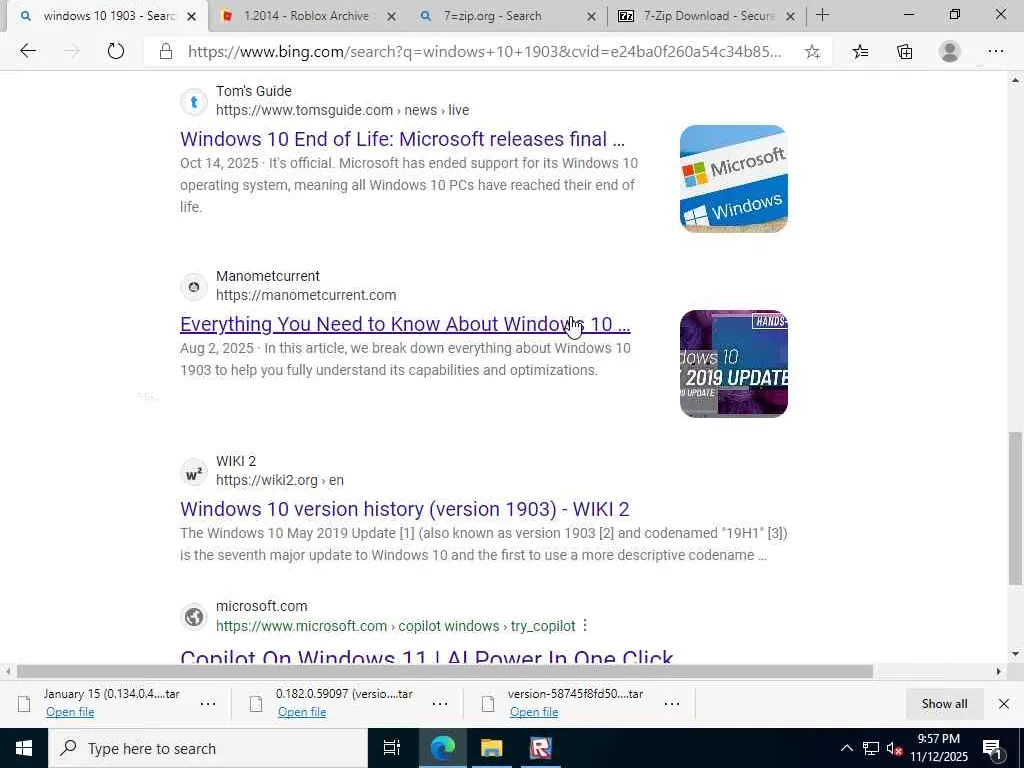Open options for 0.182.0.59097 download
This screenshot has height=768, width=1024.
(440, 703)
